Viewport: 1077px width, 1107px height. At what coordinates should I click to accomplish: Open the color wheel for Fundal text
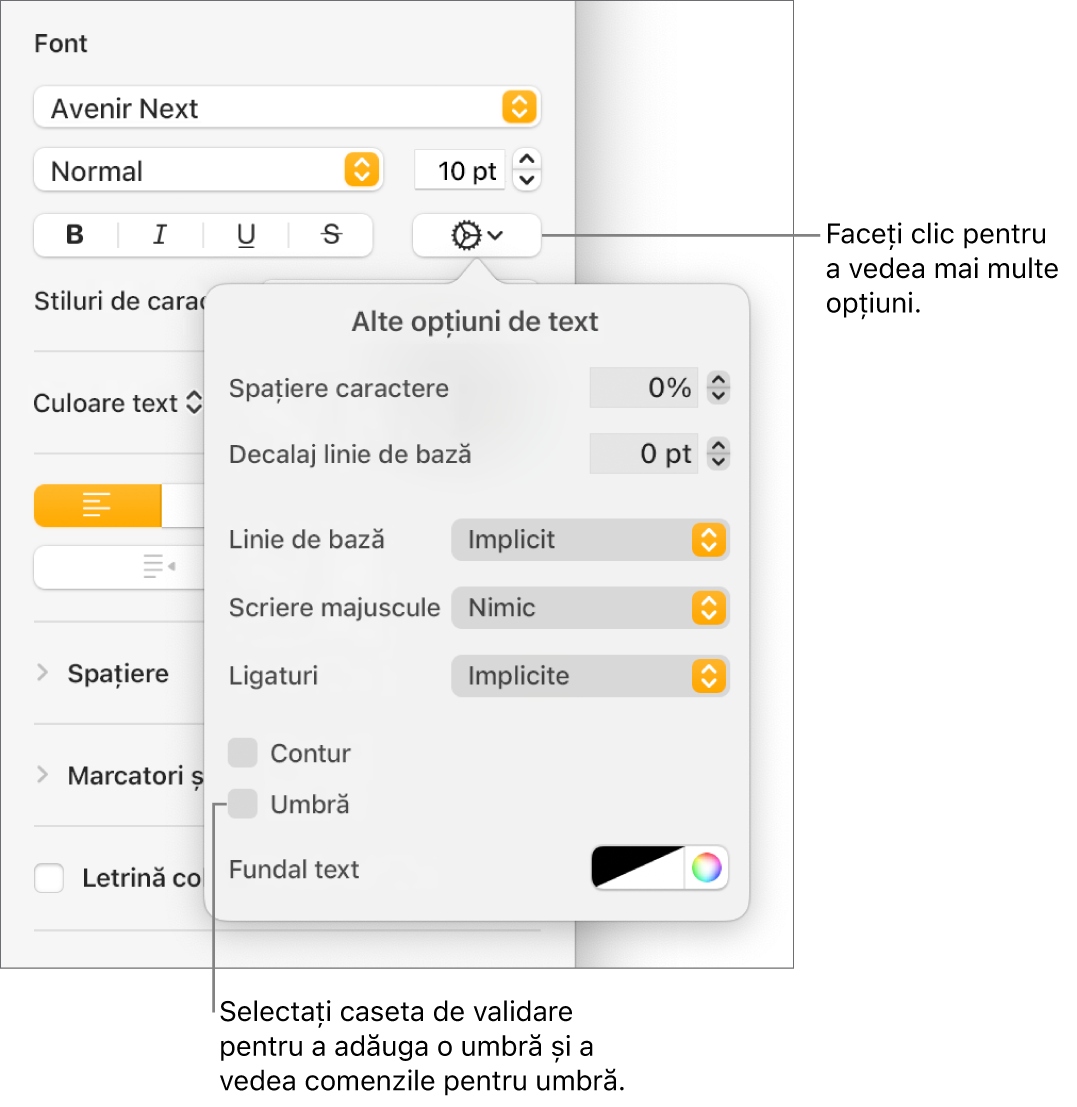click(706, 868)
